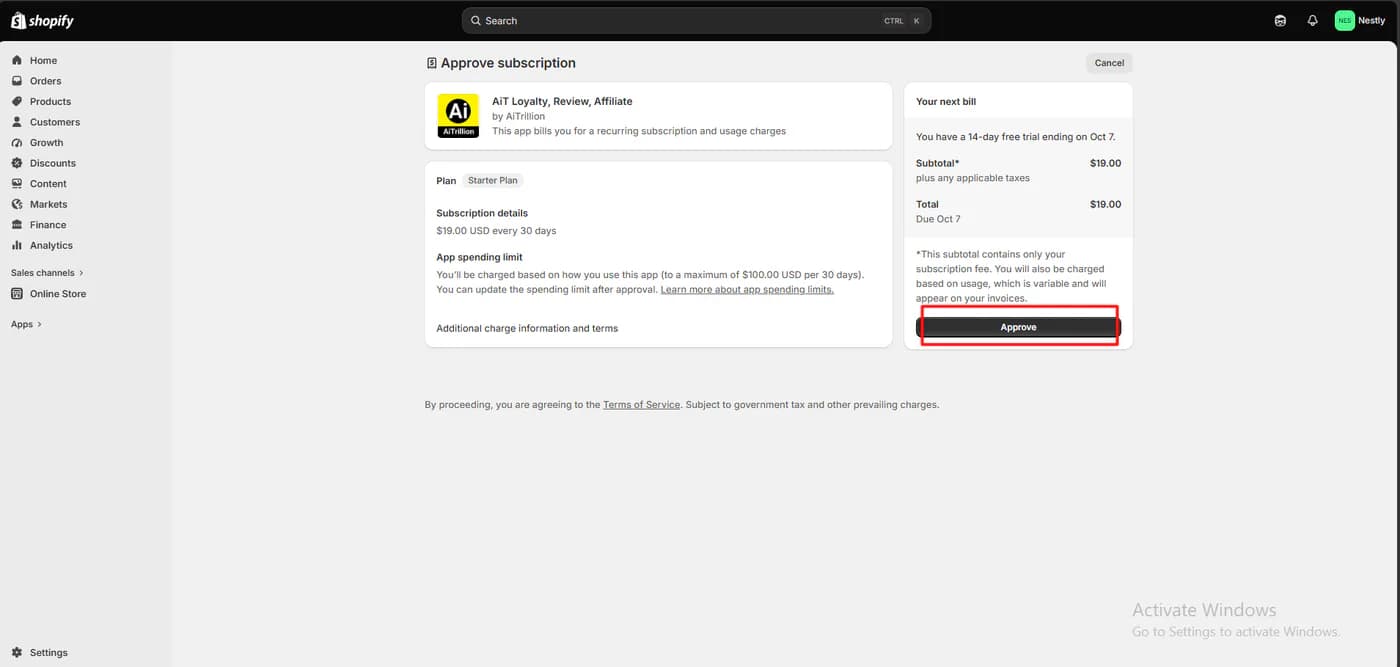1400x667 pixels.
Task: Click the Products tag icon
Action: (x=17, y=101)
